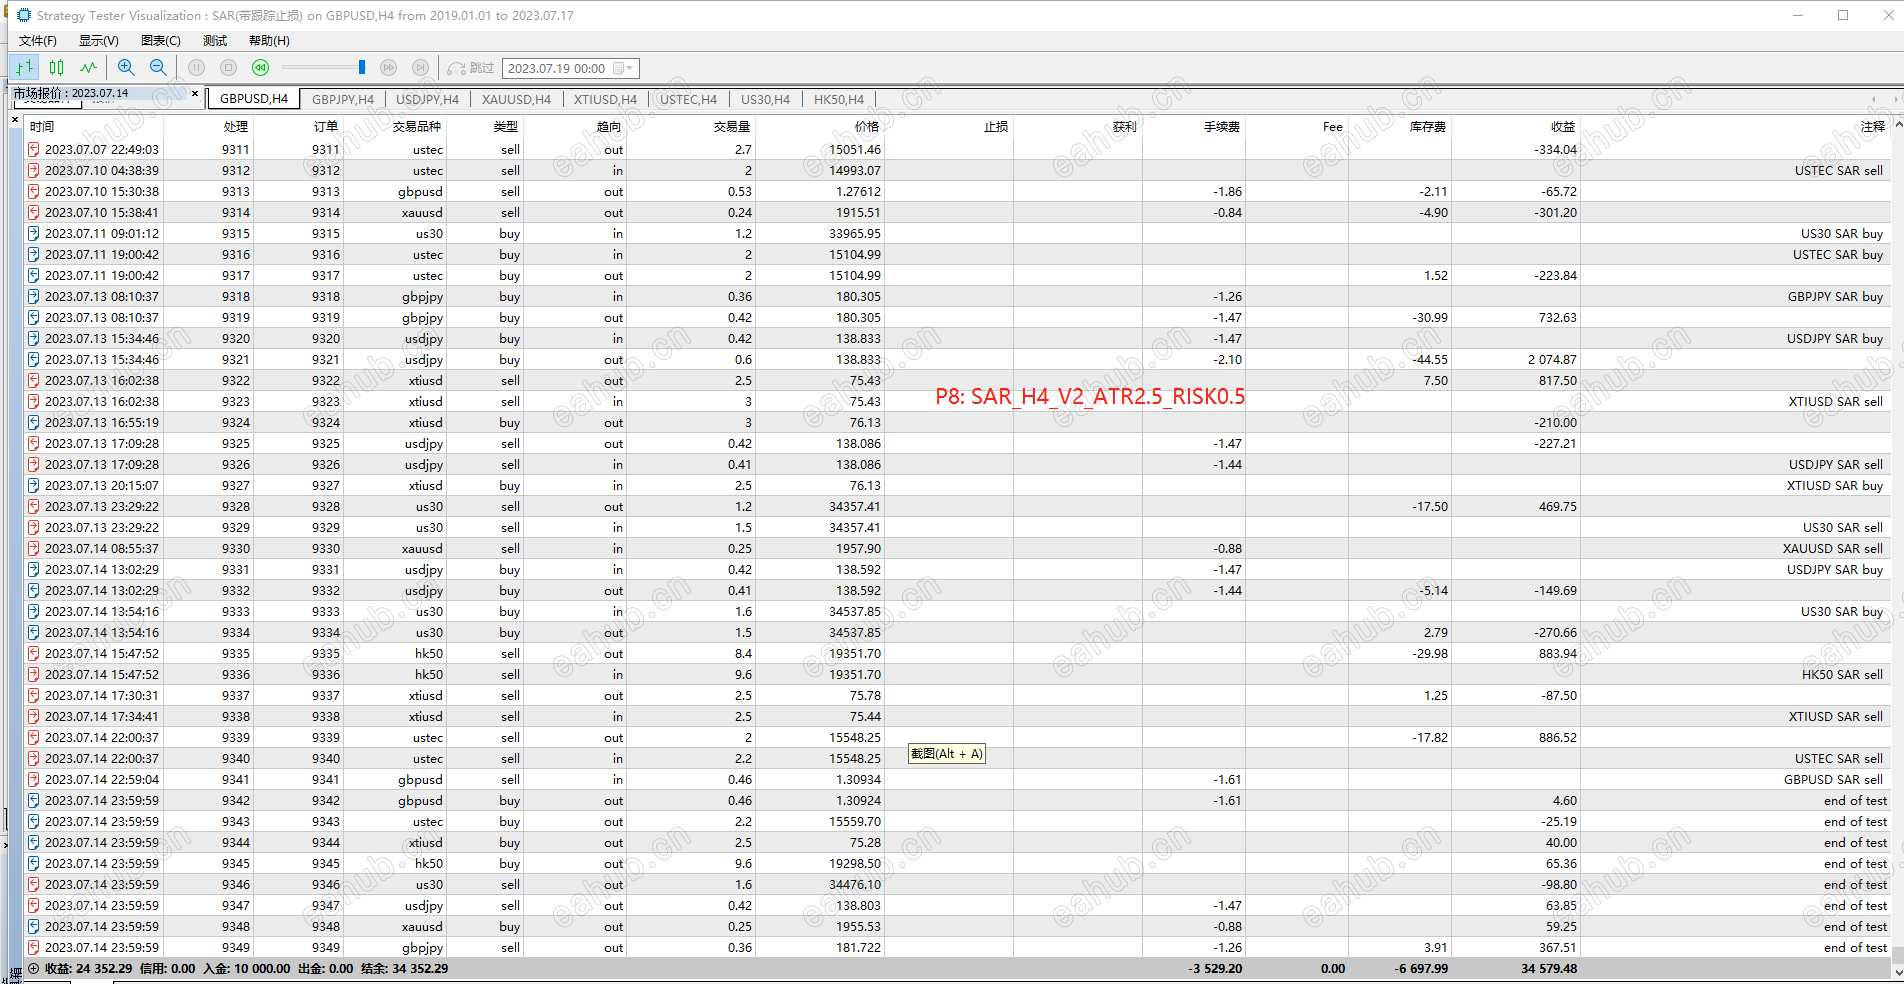Switch to the GBPJPY,H4 chart tab
1904x984 pixels.
[x=343, y=99]
